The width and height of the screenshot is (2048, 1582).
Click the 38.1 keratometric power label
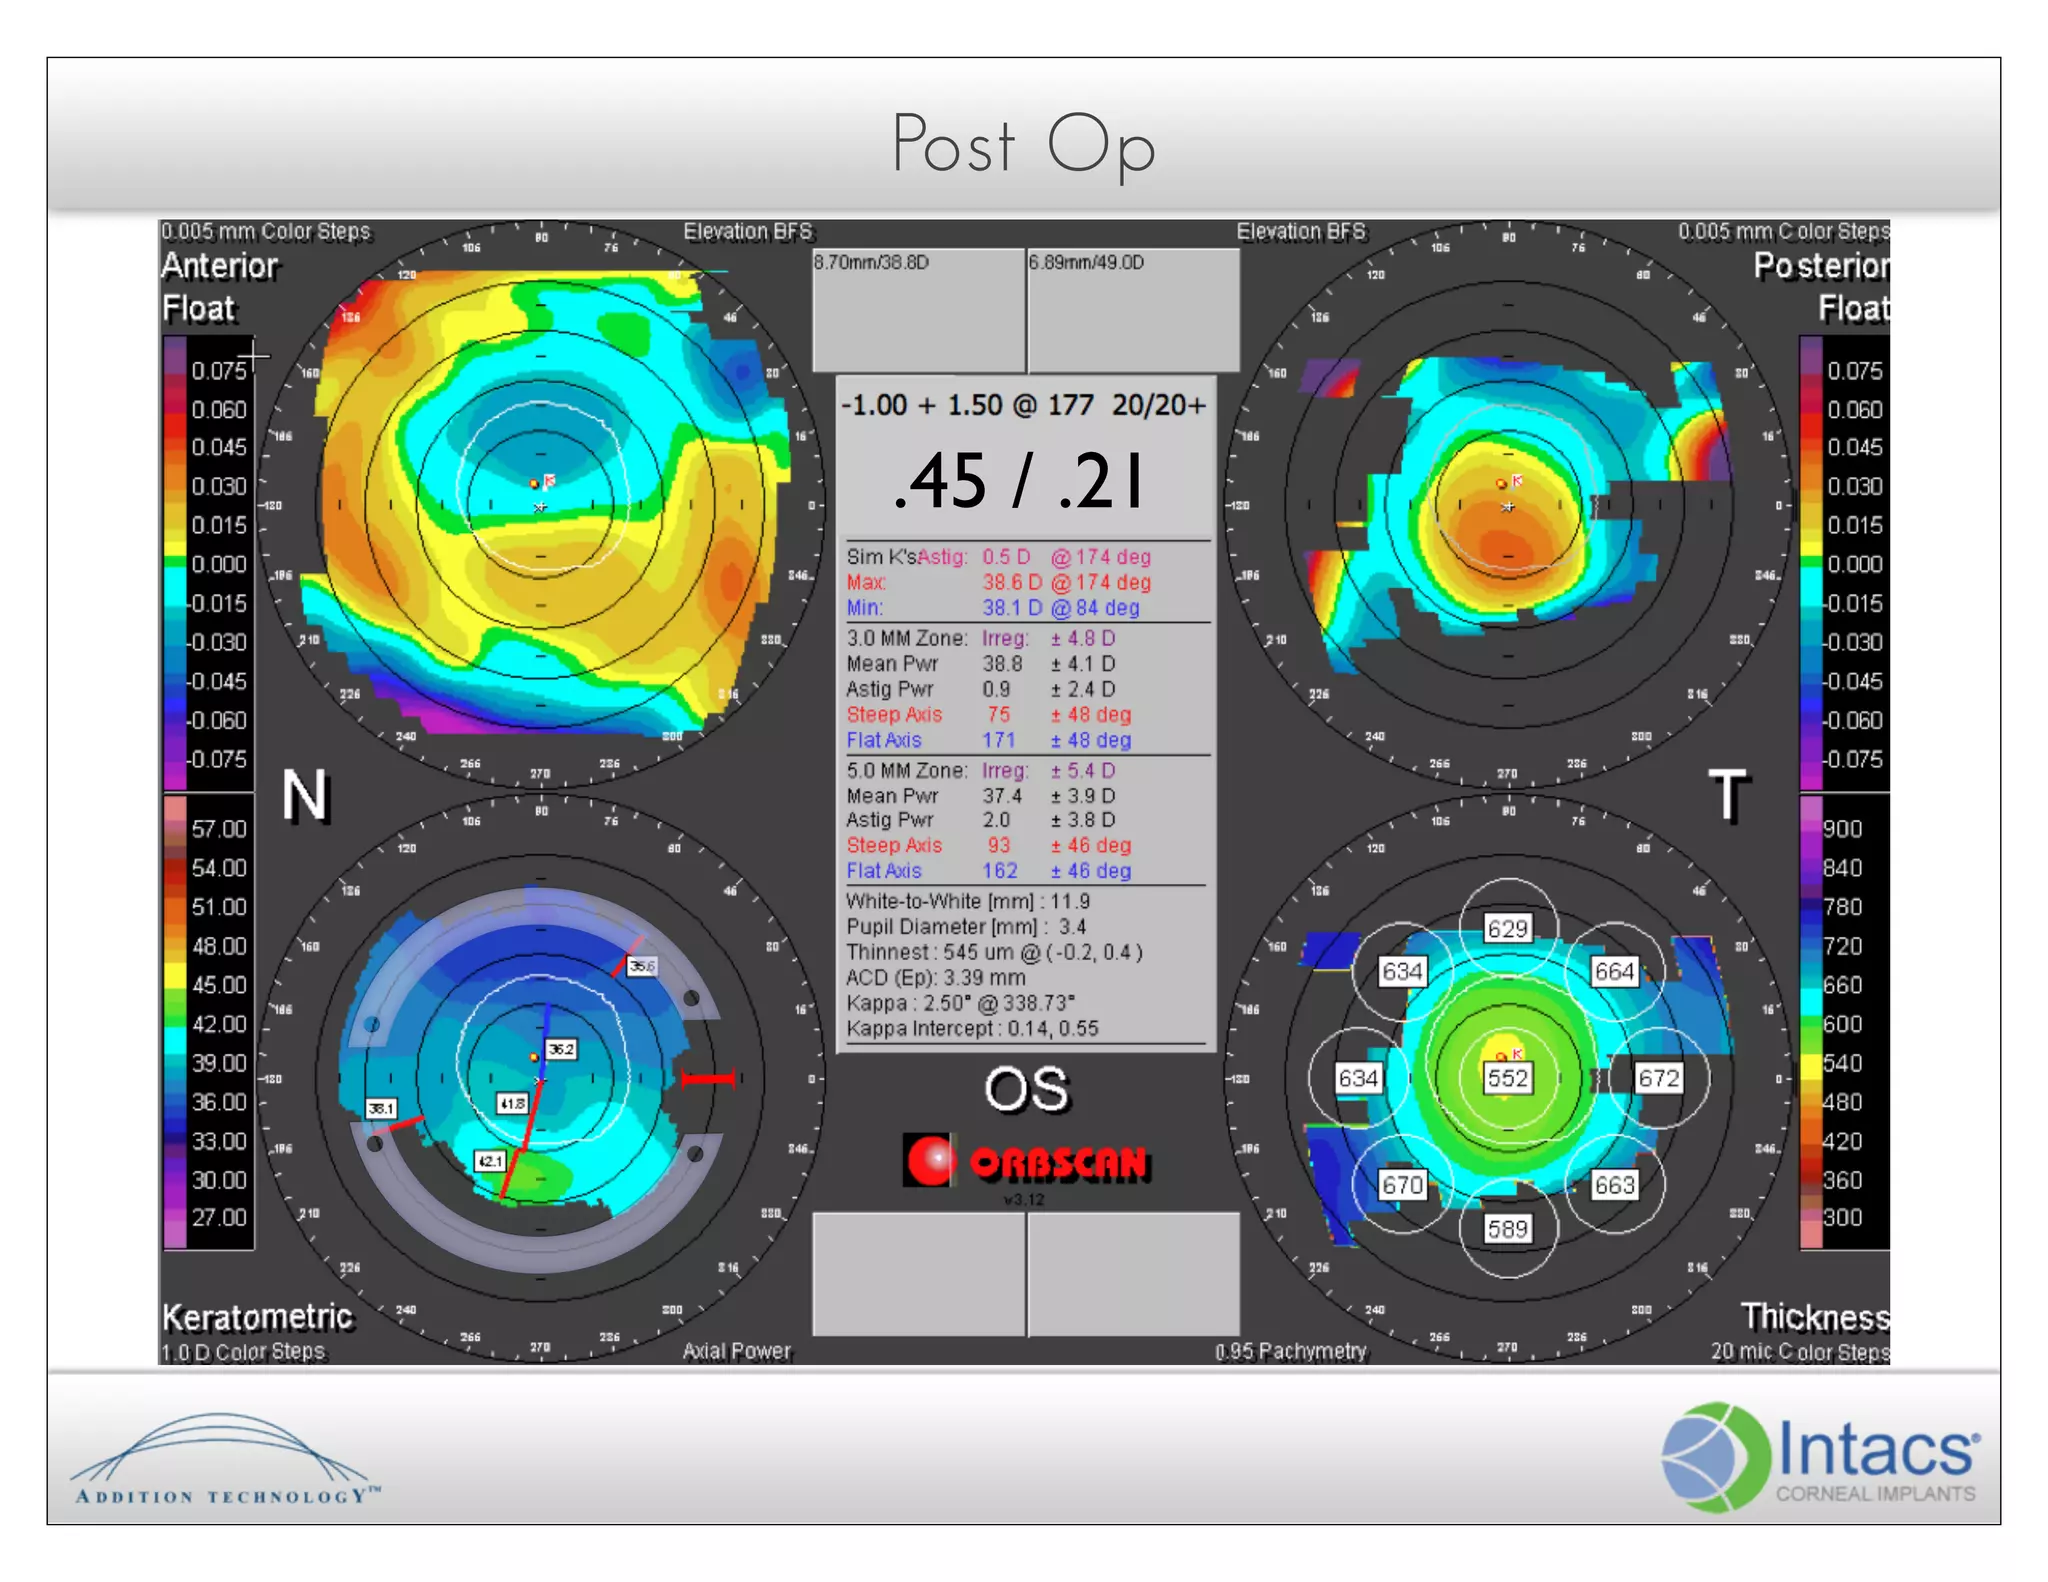click(x=381, y=1108)
